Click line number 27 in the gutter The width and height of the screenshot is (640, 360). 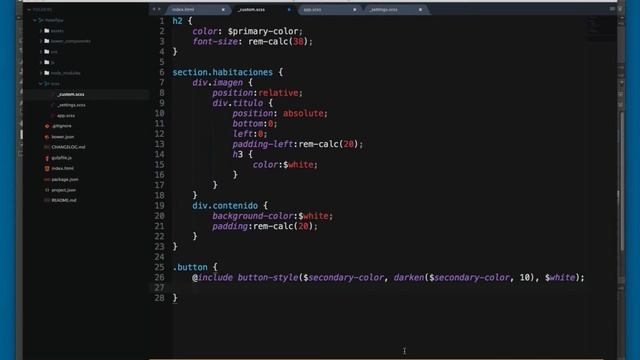[x=160, y=288]
